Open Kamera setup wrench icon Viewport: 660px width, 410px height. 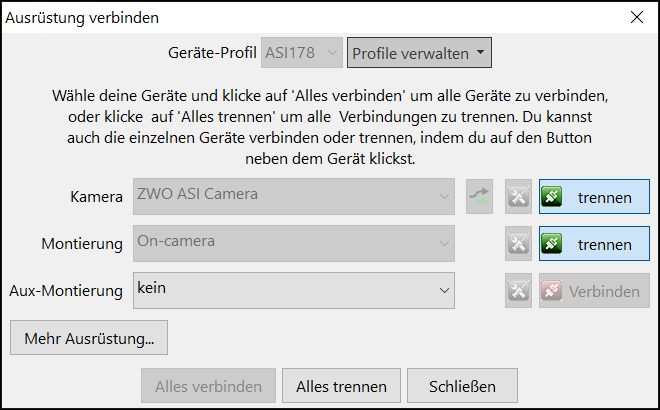pyautogui.click(x=518, y=197)
